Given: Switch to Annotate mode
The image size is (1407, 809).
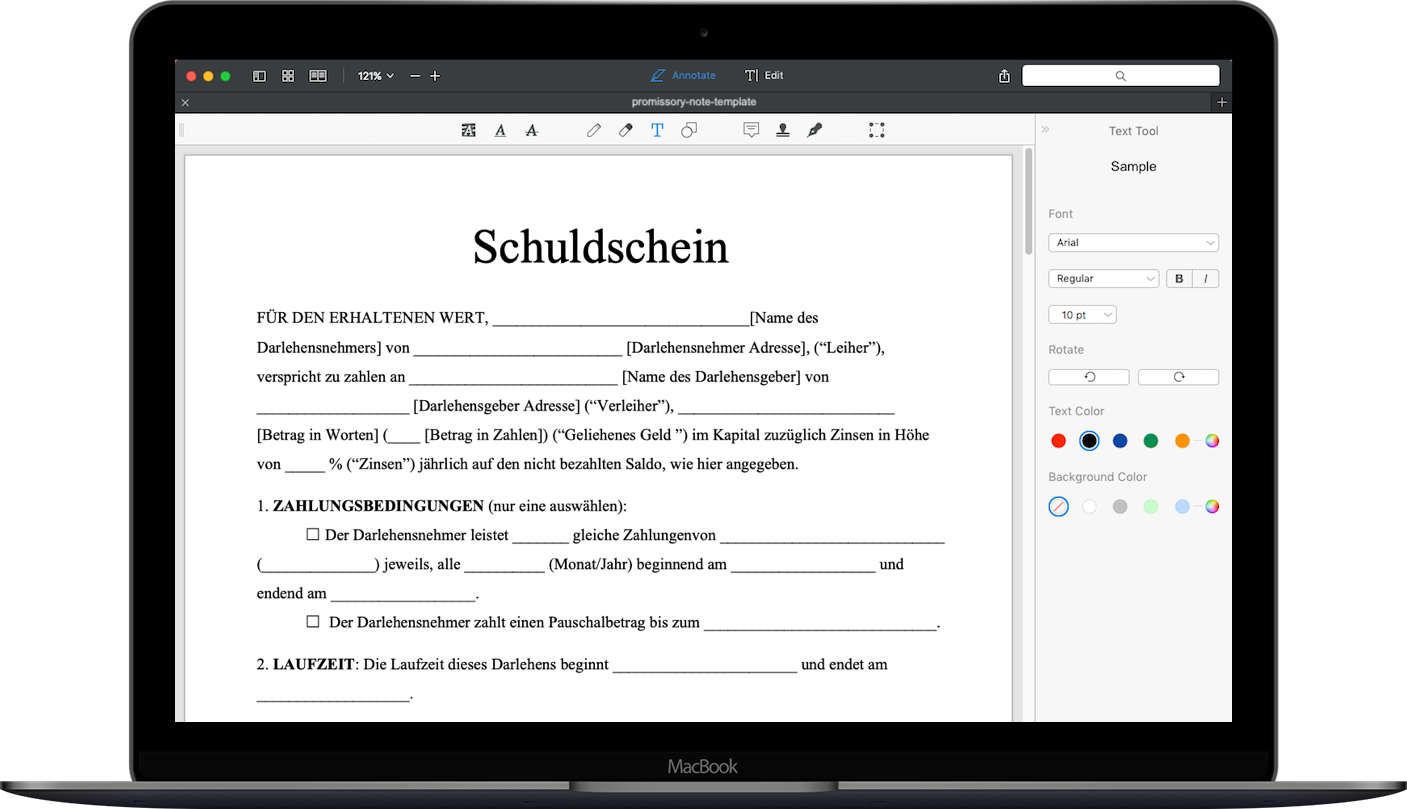Looking at the screenshot, I should (683, 76).
